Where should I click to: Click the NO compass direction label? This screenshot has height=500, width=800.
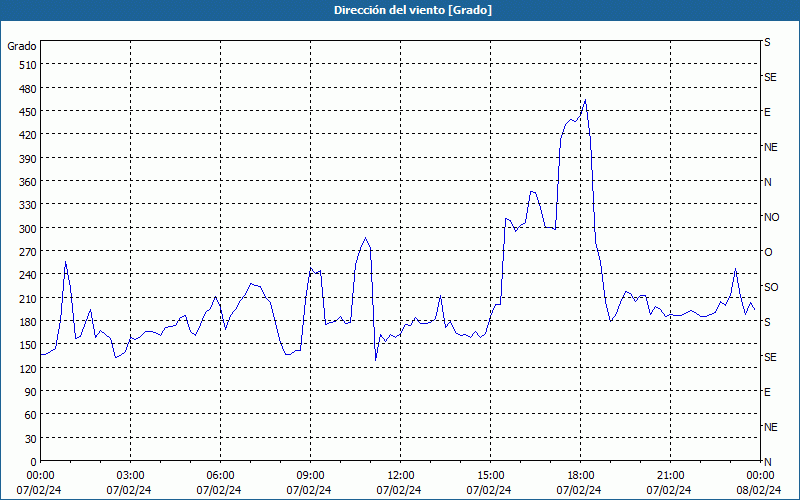[x=771, y=217]
